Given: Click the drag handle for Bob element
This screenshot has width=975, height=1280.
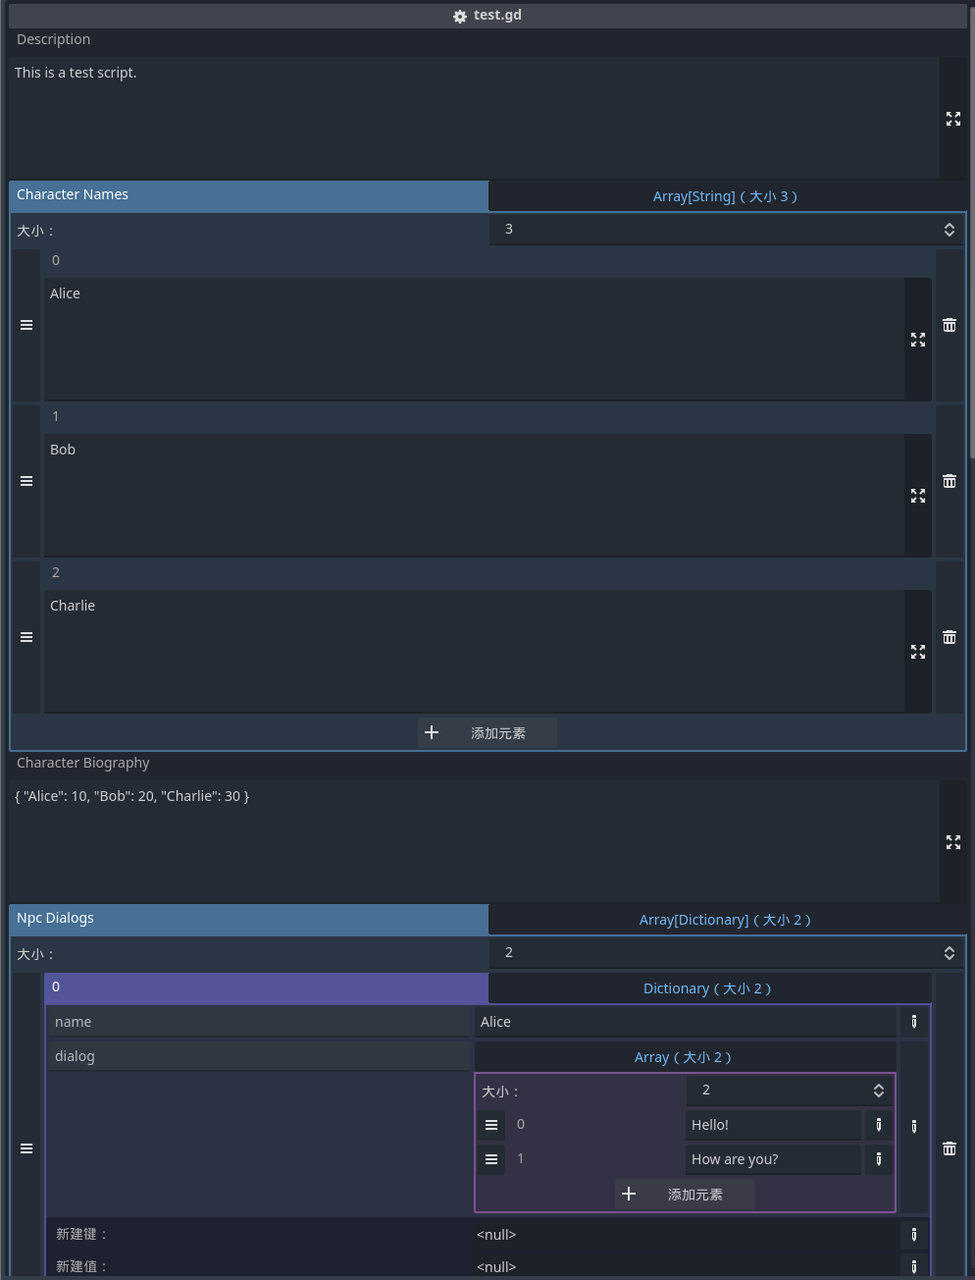Looking at the screenshot, I should click(27, 481).
